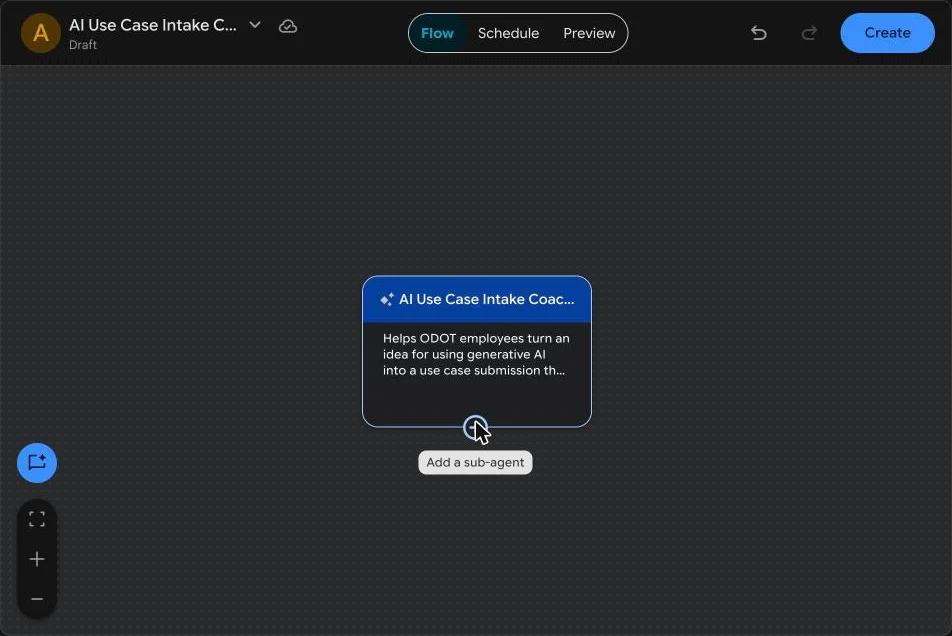Open the AI assistant chat button
This screenshot has height=636, width=952.
coord(37,463)
